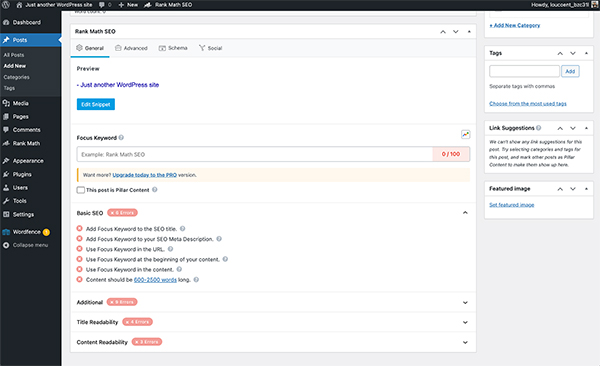Move Featured image panel down
The width and height of the screenshot is (600, 366).
(573, 189)
